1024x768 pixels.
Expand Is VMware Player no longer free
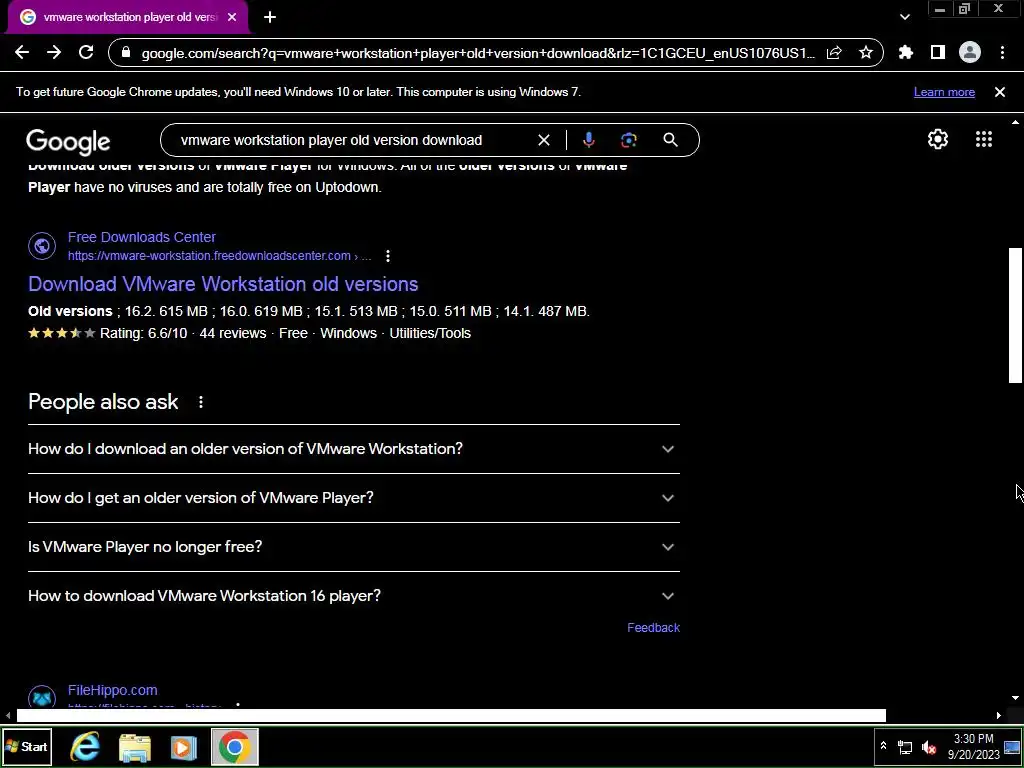pyautogui.click(x=354, y=547)
